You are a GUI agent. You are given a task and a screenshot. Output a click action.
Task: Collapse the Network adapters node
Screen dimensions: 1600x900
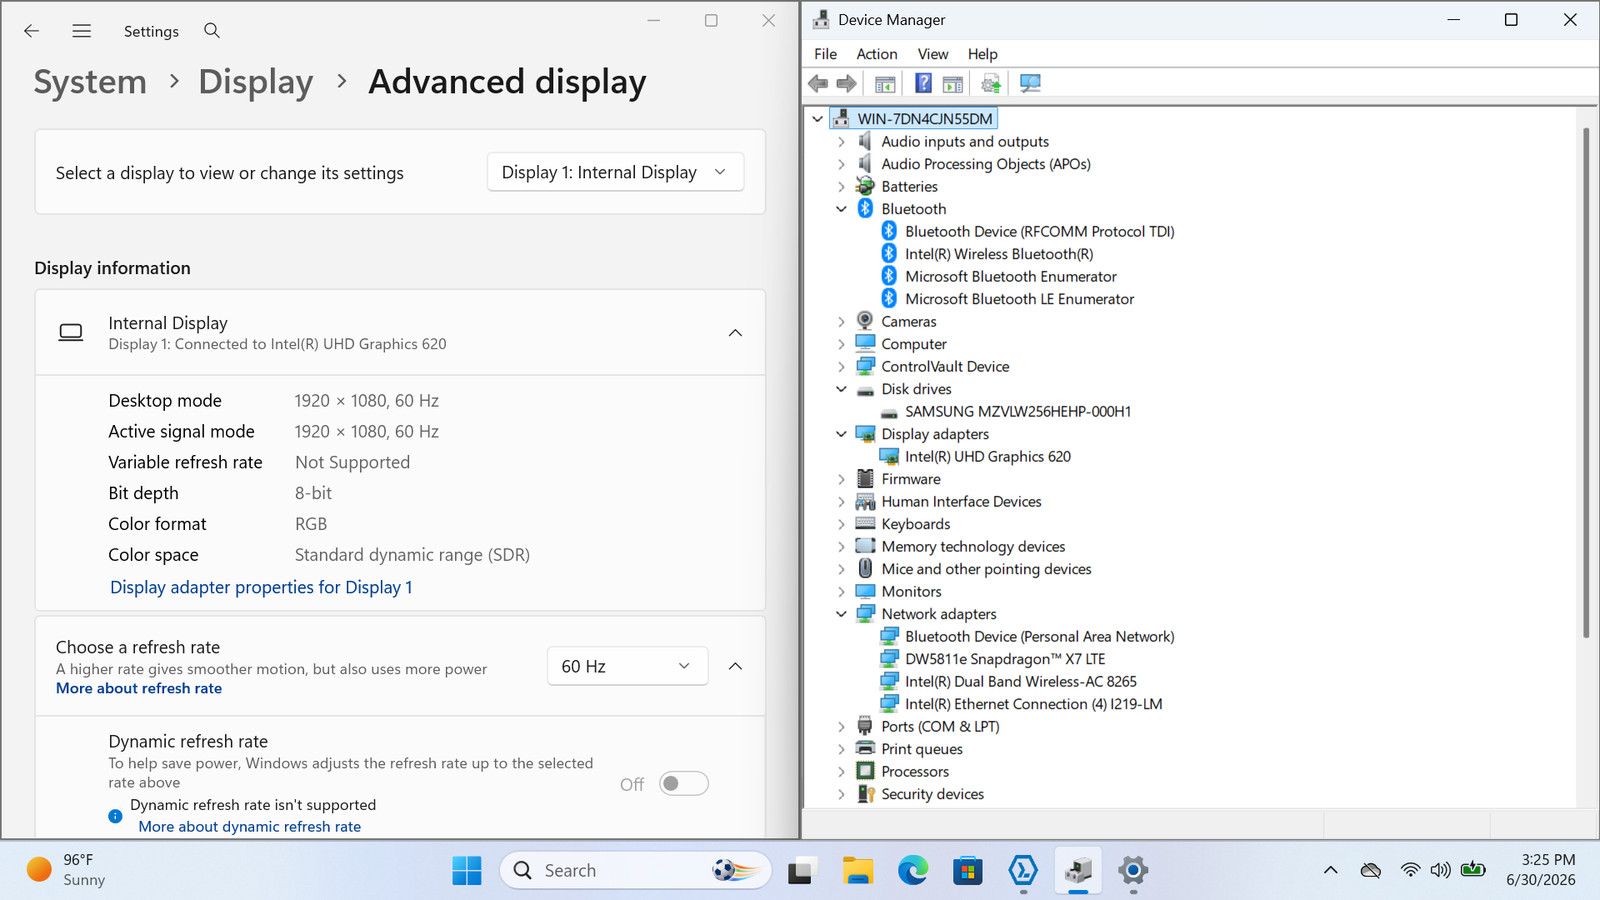pos(841,614)
